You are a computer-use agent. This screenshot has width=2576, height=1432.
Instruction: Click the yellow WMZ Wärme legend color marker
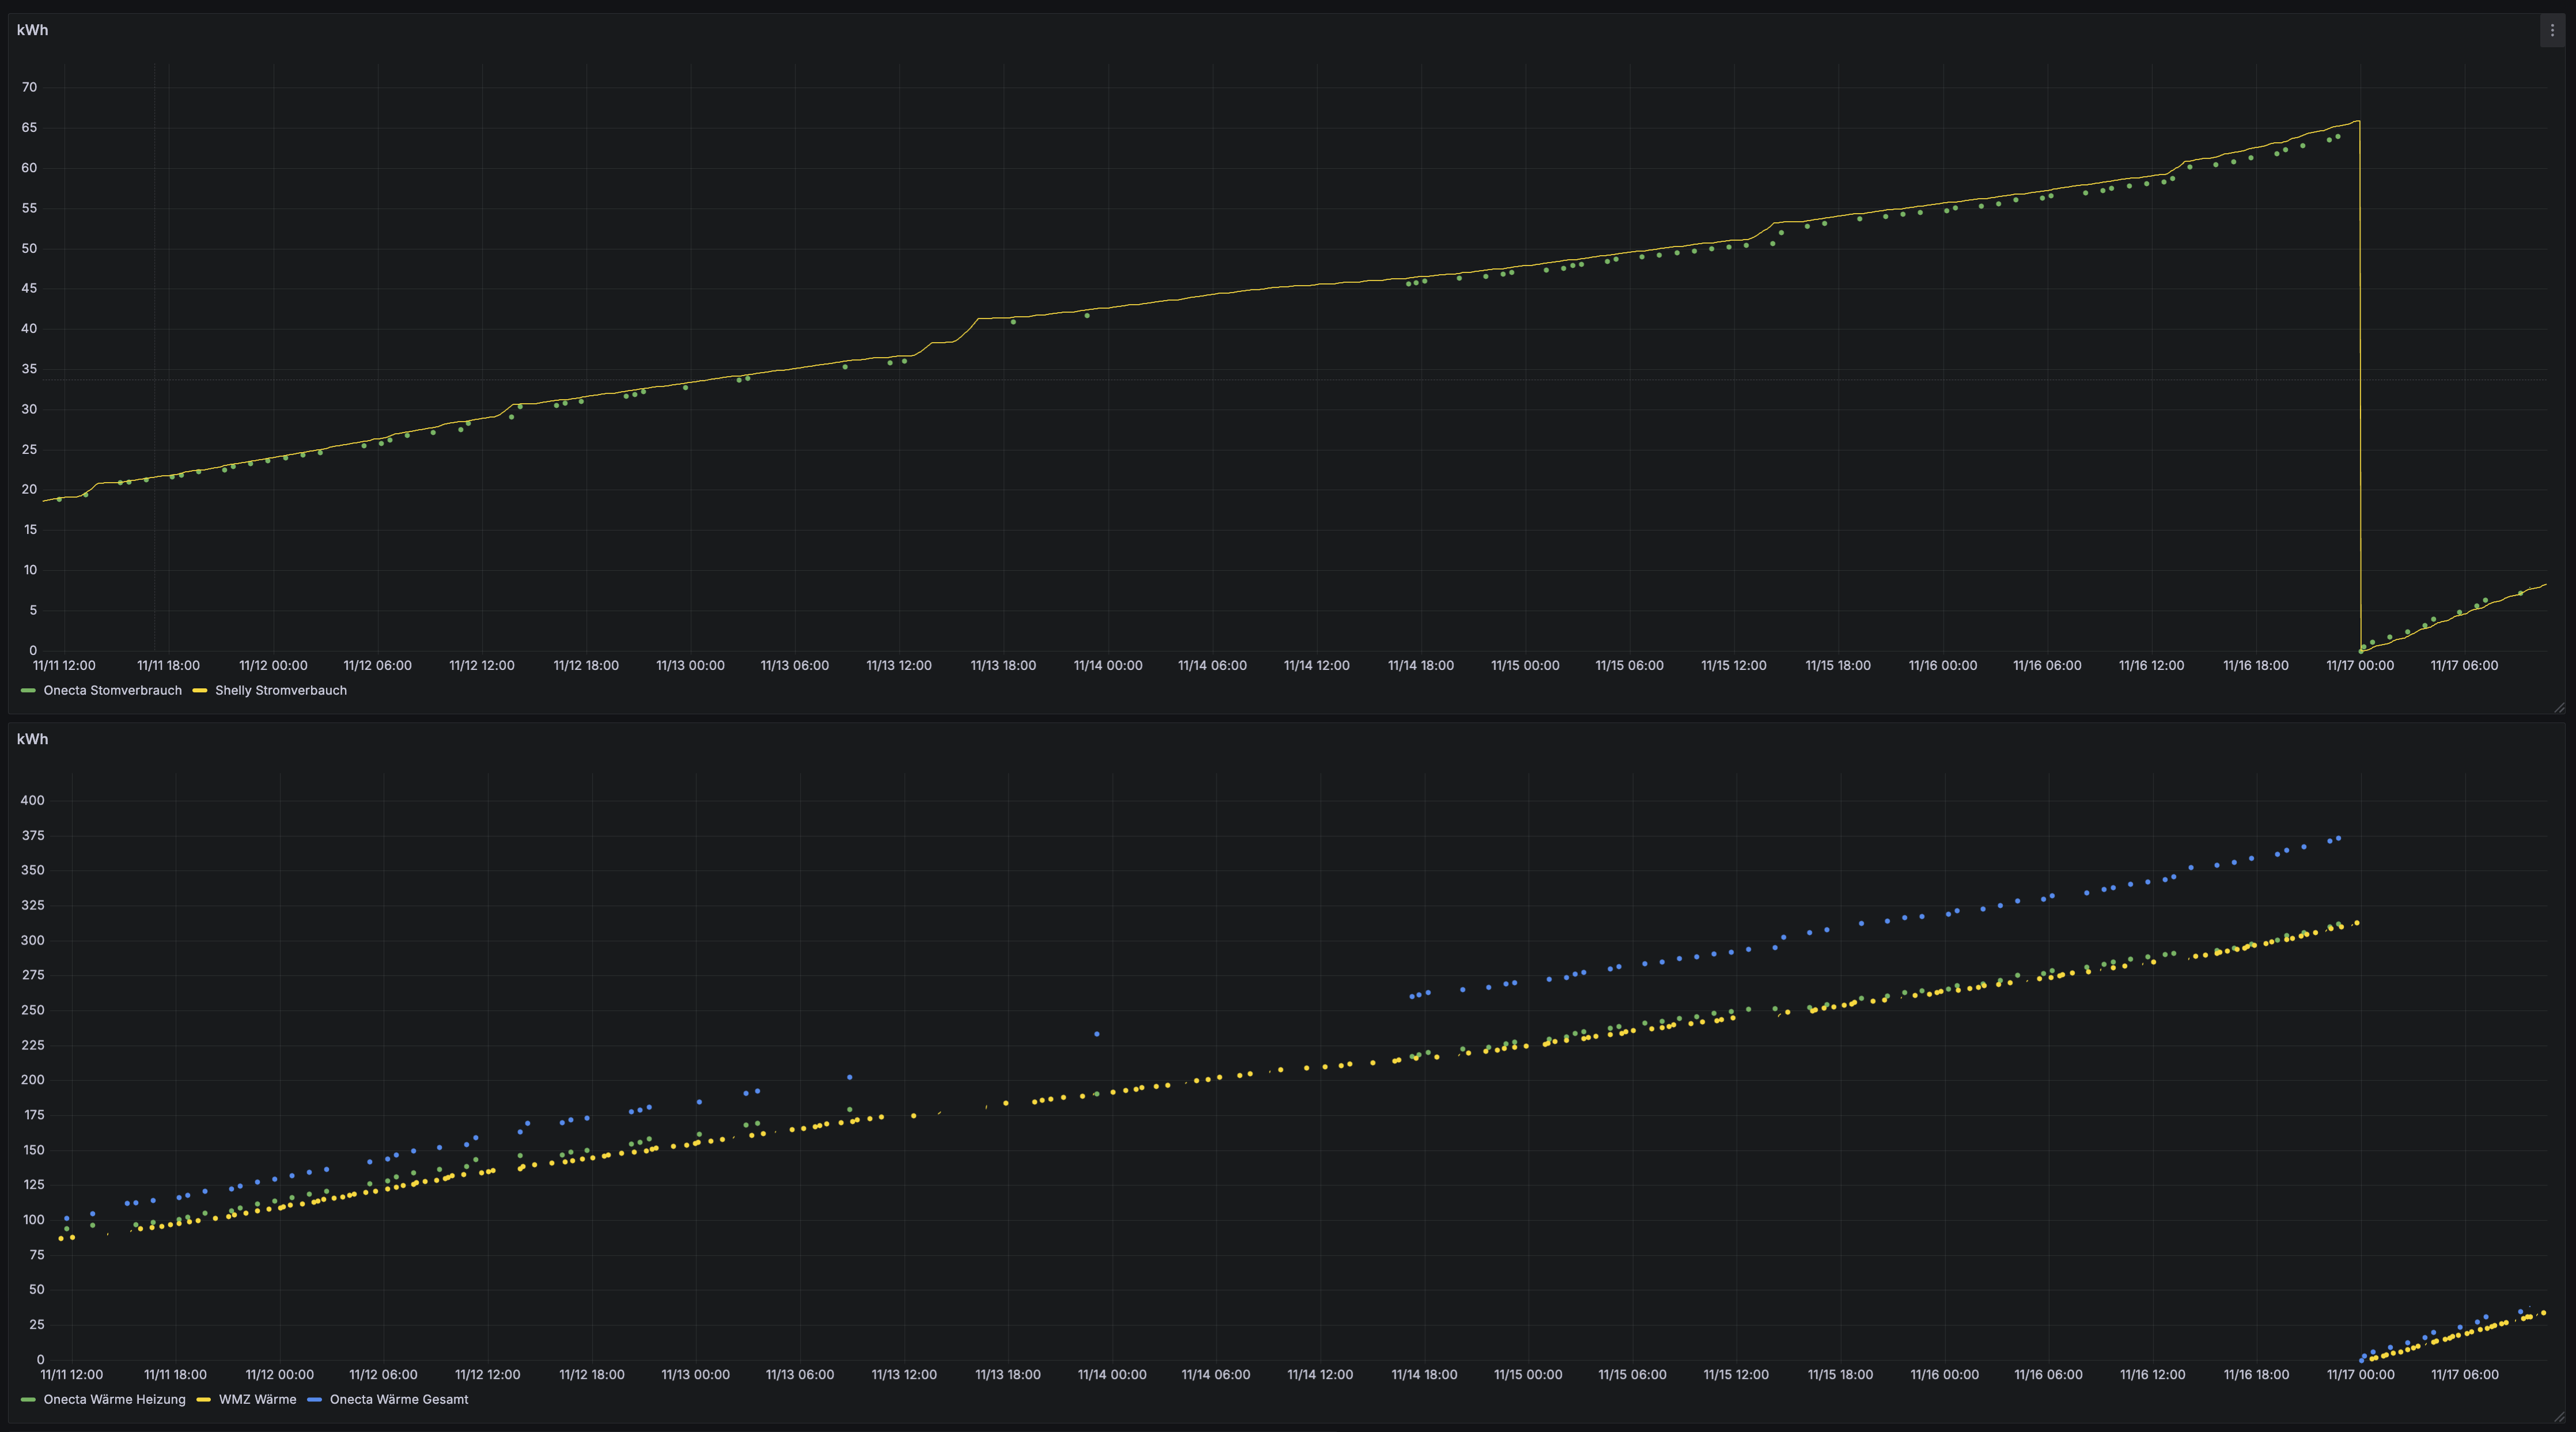[203, 1400]
